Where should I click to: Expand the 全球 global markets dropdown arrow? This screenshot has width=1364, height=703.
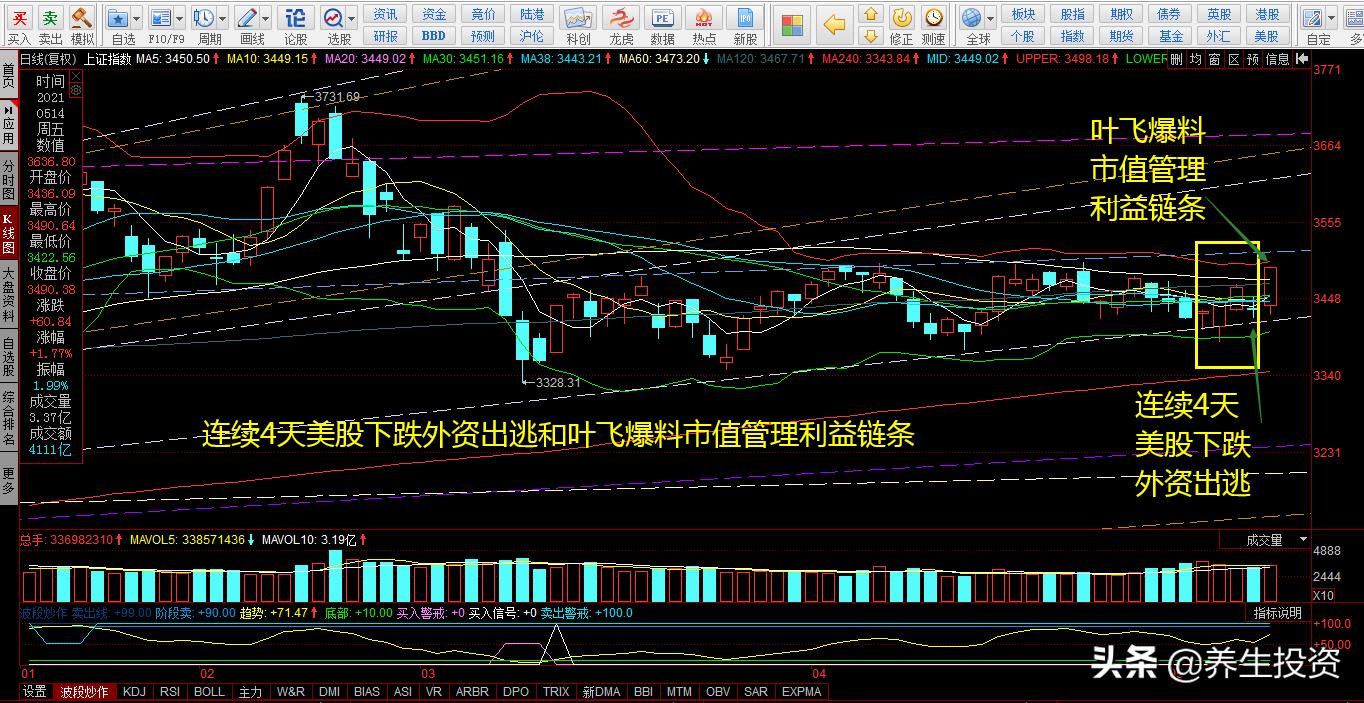pos(991,18)
